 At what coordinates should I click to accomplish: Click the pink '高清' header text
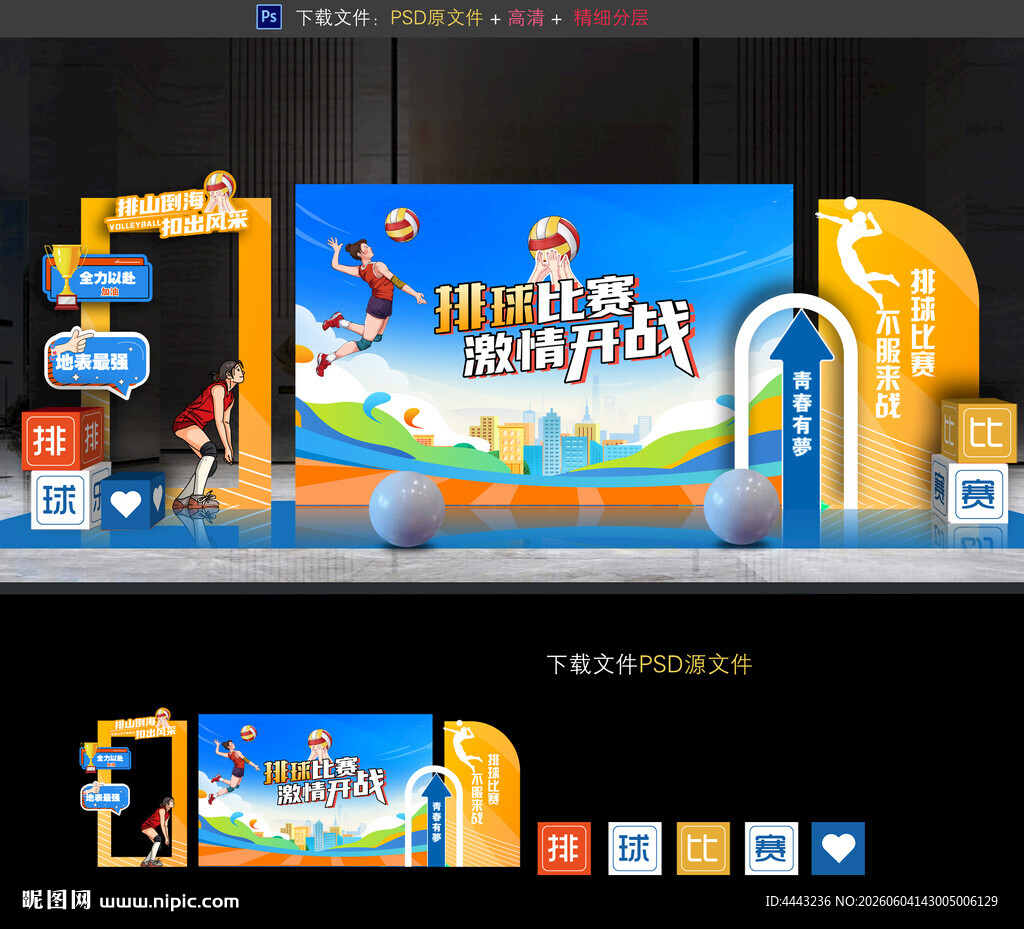pyautogui.click(x=526, y=18)
